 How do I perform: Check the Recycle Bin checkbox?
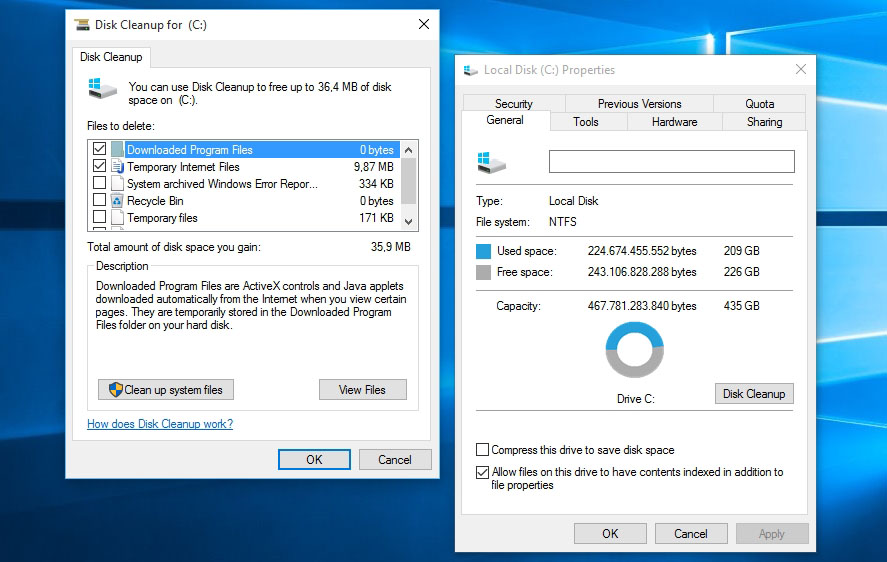pyautogui.click(x=100, y=200)
